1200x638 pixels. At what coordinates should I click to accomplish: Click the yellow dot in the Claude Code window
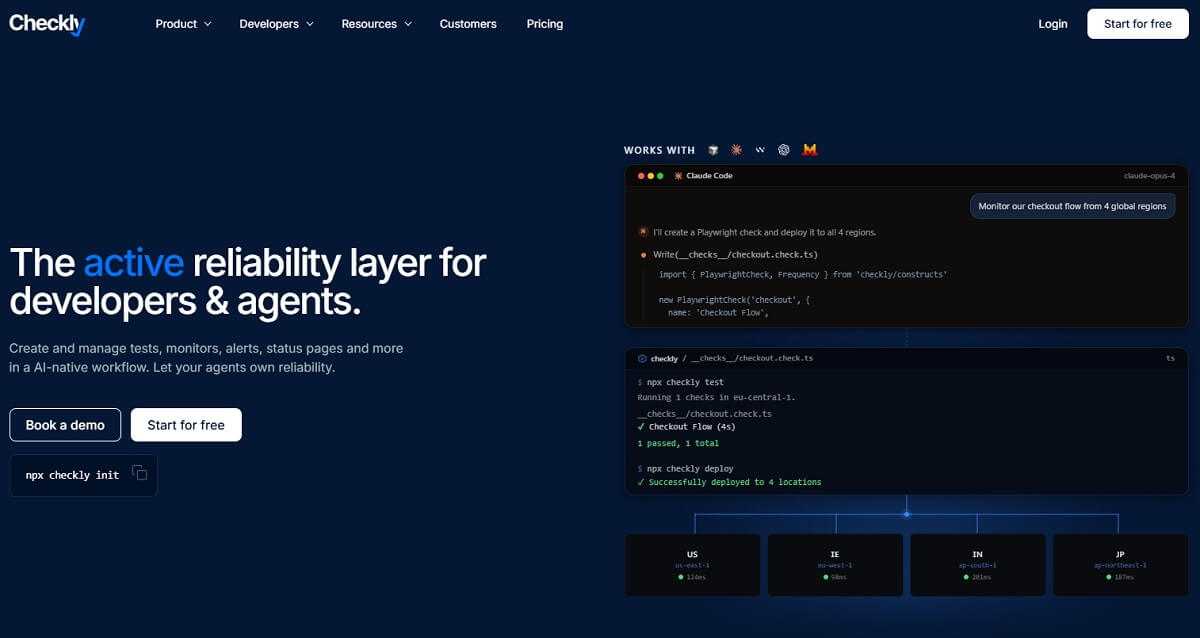(651, 176)
